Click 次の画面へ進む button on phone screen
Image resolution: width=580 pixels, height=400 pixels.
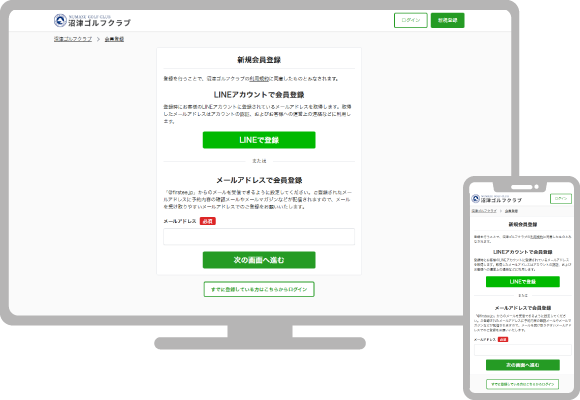[523, 365]
